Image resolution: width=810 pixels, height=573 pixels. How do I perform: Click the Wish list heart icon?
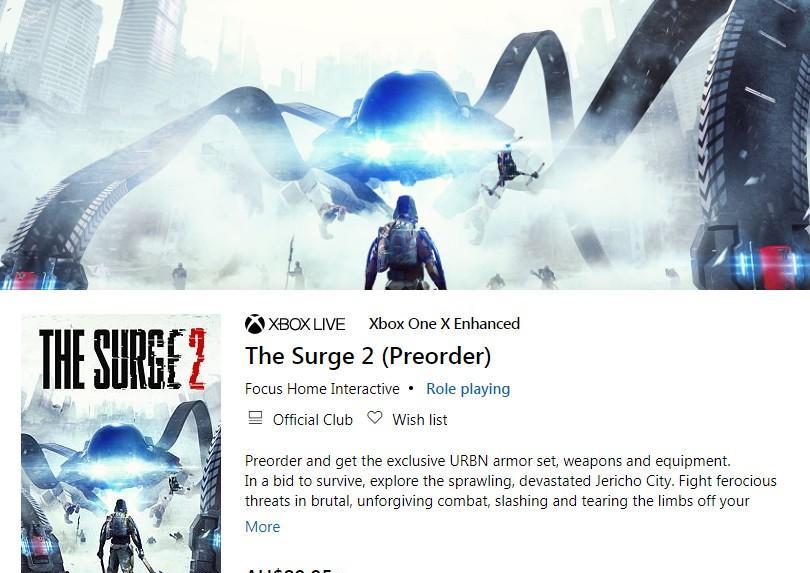375,417
